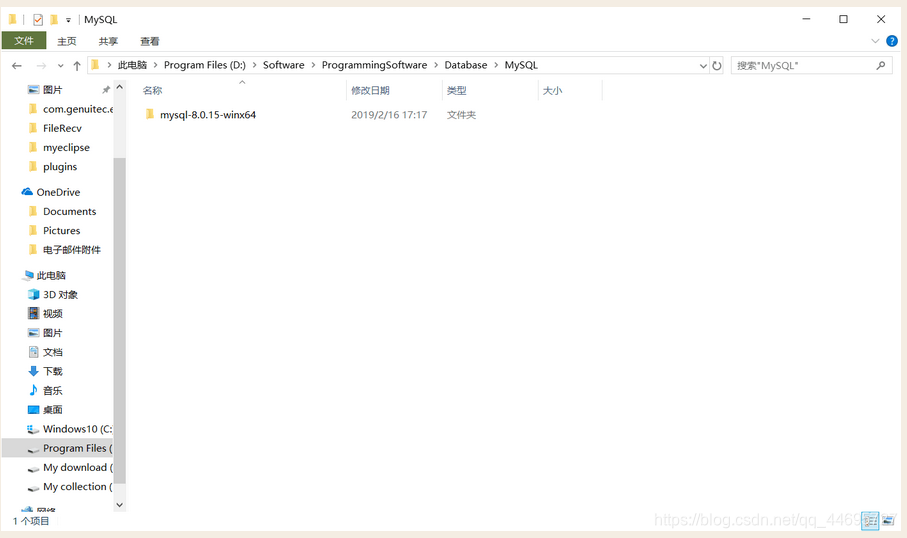Switch to details view icon in status bar
Viewport: 907px width, 538px height.
(x=870, y=521)
